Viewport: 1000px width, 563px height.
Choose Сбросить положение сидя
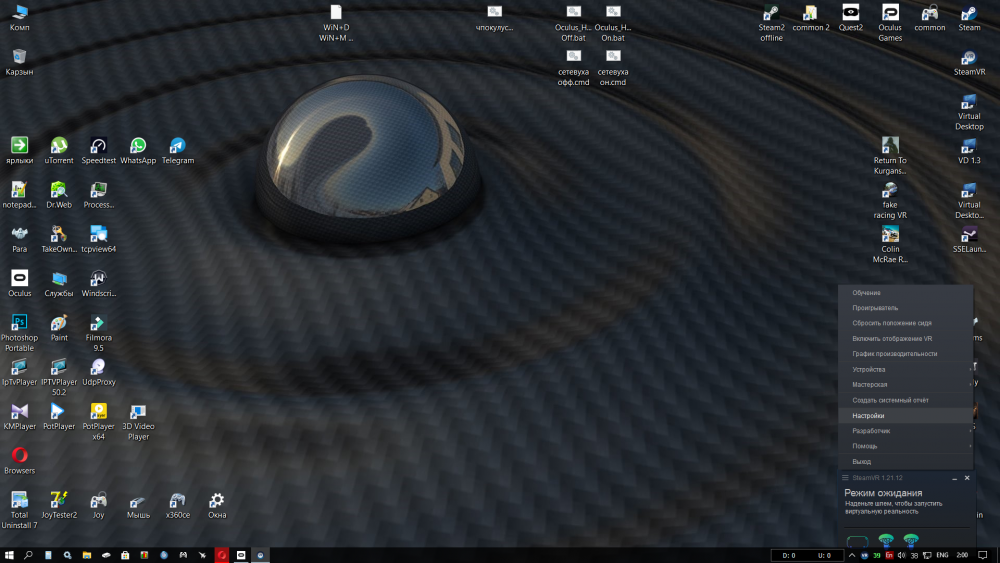tap(906, 323)
